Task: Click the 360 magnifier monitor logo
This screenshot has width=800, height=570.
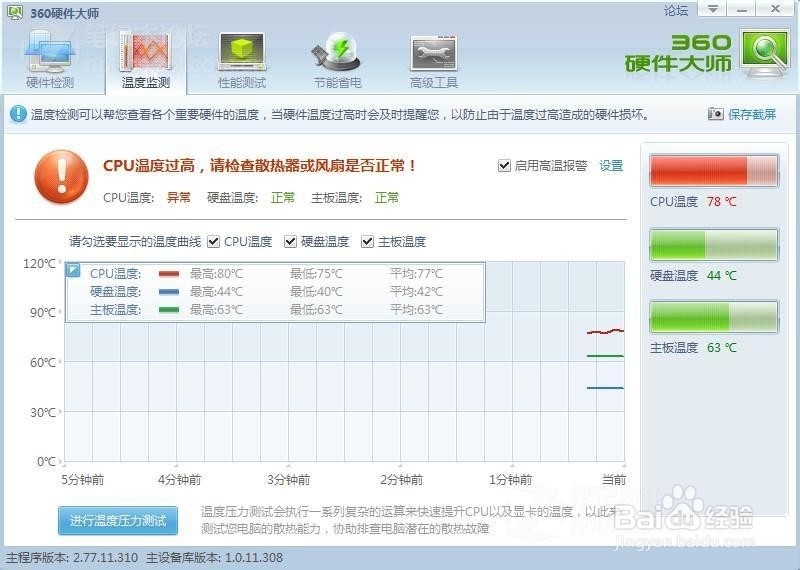Action: (x=764, y=55)
